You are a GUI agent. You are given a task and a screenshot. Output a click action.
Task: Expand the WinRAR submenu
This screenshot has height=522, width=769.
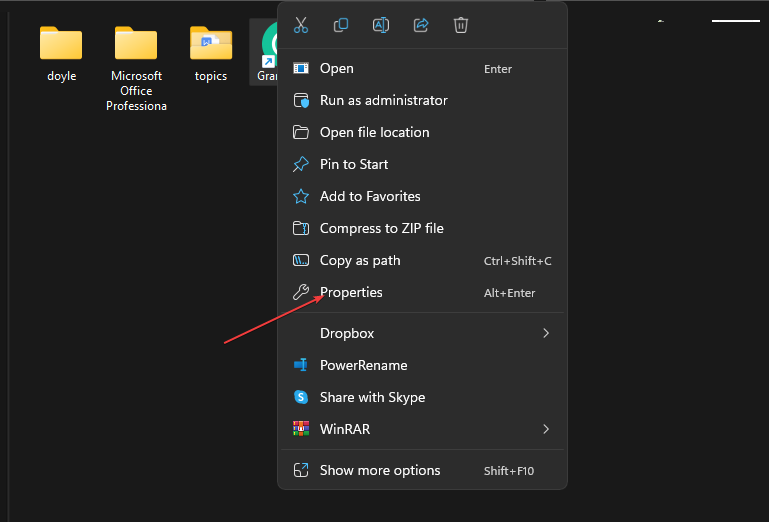[422, 429]
